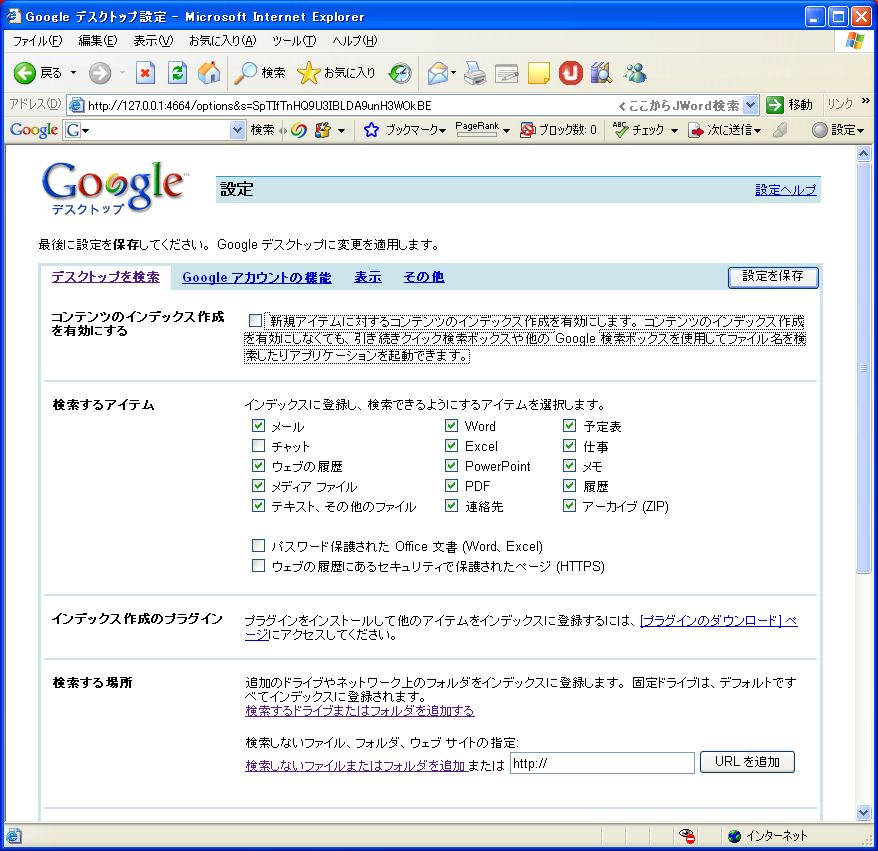Click the URL を追加 button

click(747, 762)
